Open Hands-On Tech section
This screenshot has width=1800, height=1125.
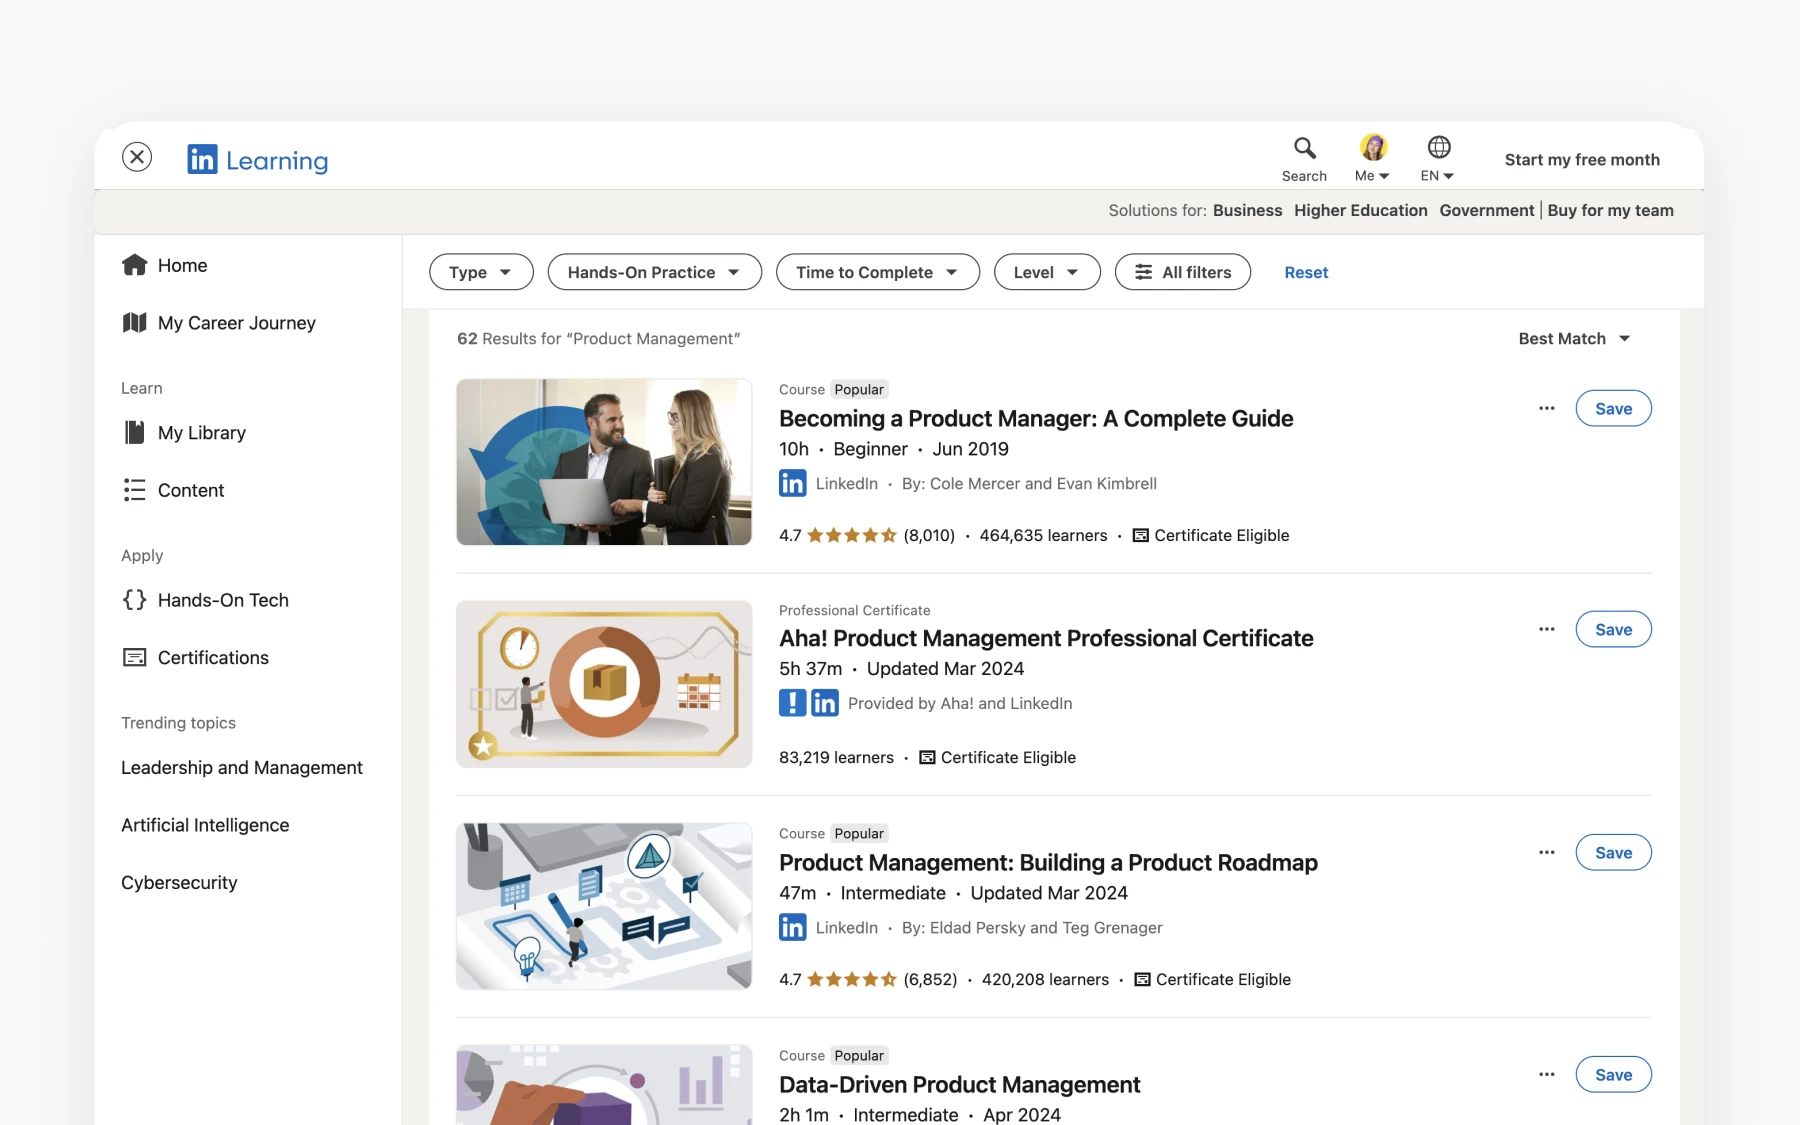(205, 600)
